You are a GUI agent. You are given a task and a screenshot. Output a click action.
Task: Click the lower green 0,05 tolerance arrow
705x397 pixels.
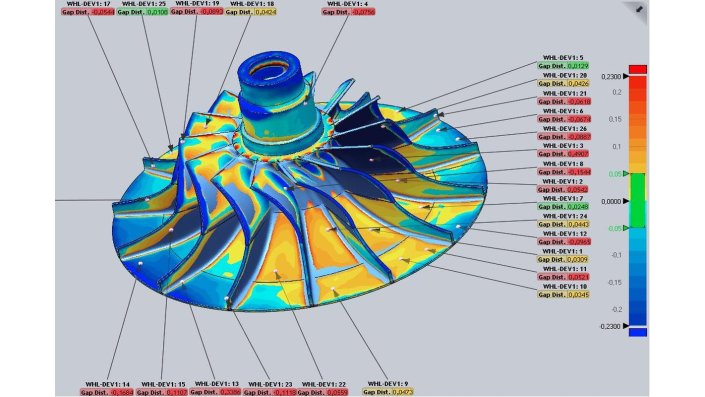[625, 228]
